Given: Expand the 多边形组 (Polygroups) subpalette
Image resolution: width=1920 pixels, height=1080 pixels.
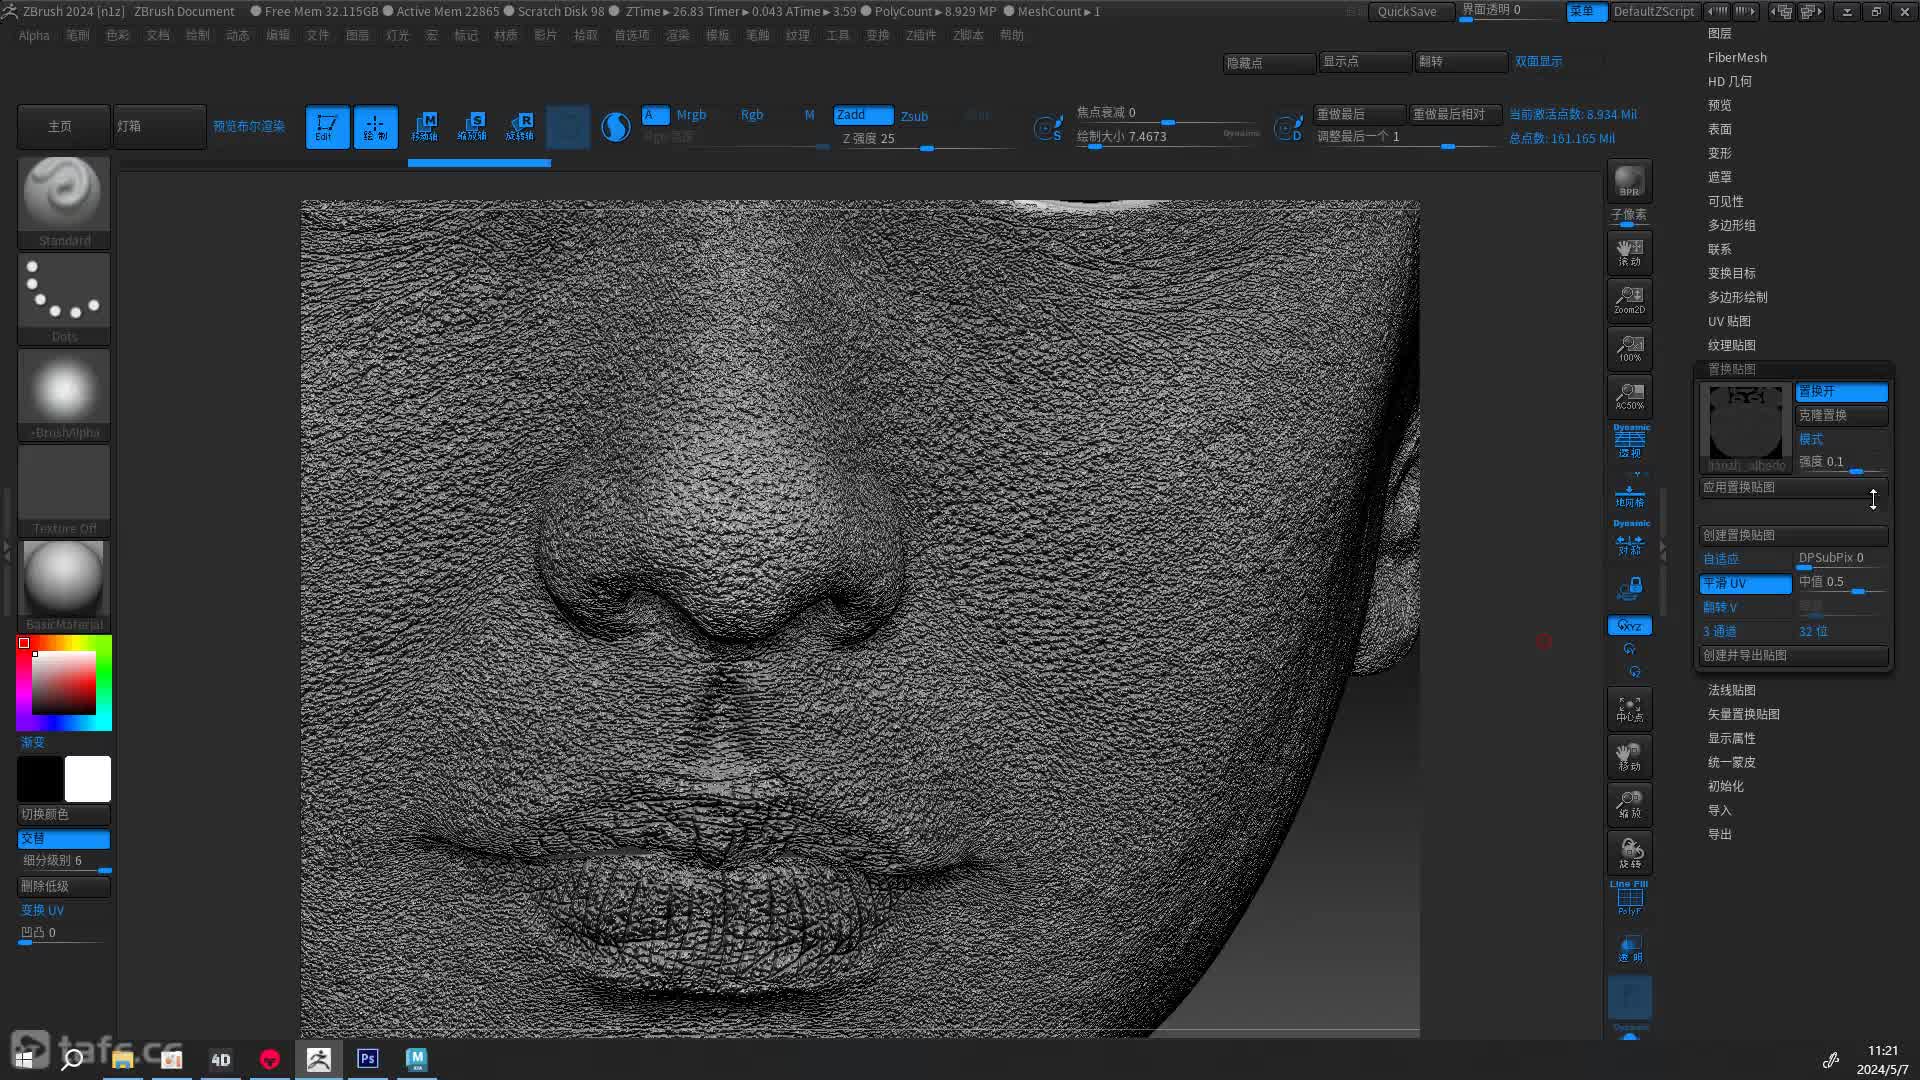Looking at the screenshot, I should (x=1731, y=225).
